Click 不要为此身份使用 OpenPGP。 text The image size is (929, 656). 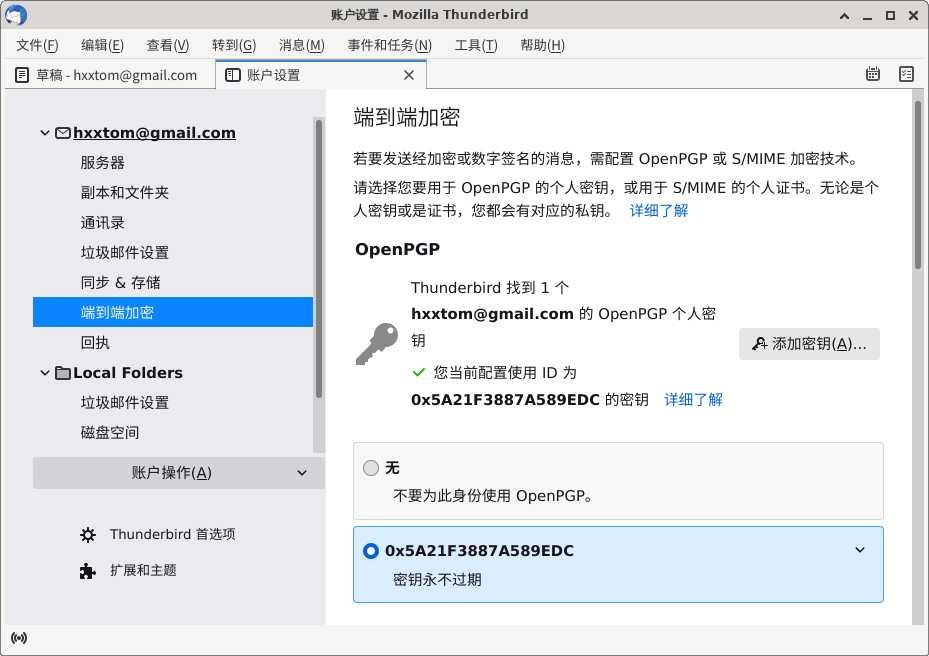(x=493, y=495)
